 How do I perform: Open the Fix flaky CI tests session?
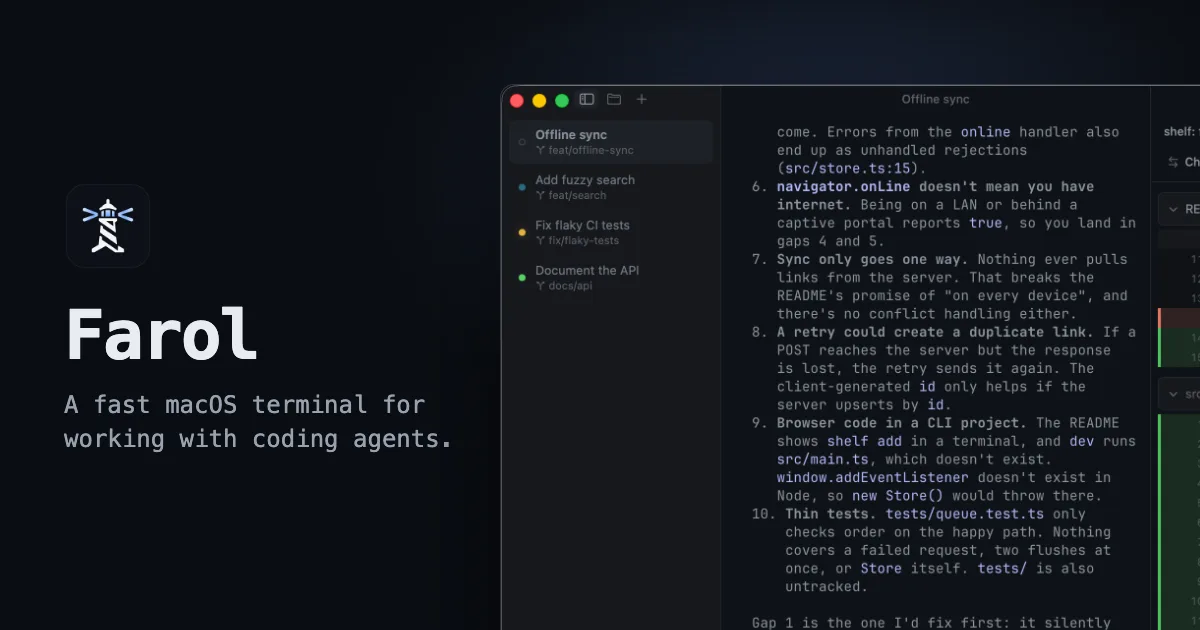[611, 232]
